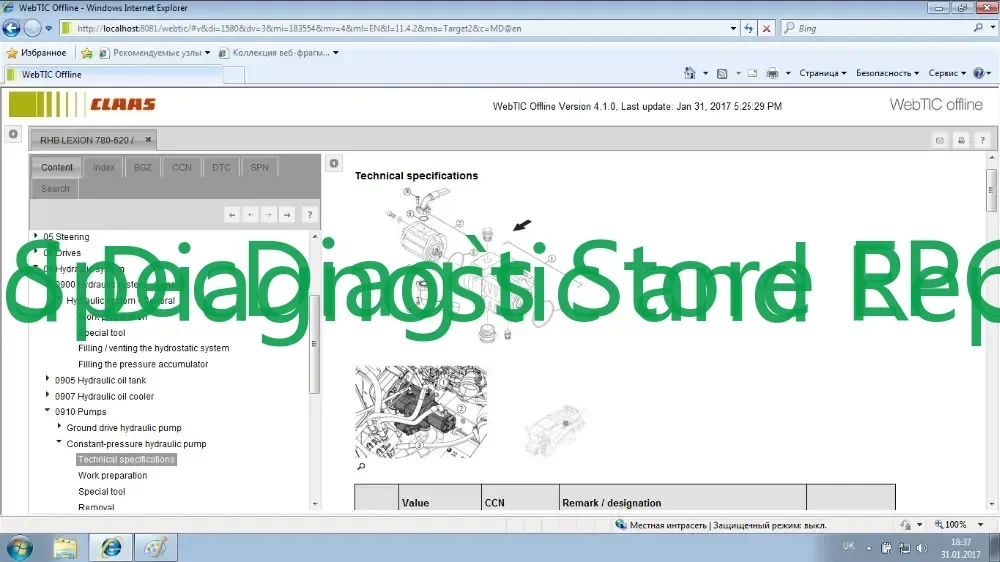1000x562 pixels.
Task: Expand 0907 Hydraulic oil cooler node
Action: tap(47, 395)
